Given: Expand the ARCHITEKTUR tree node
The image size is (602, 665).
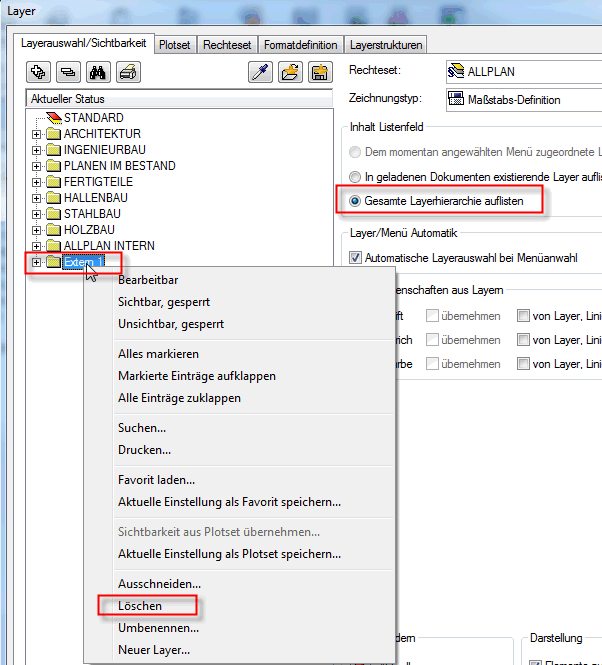Looking at the screenshot, I should click(37, 134).
